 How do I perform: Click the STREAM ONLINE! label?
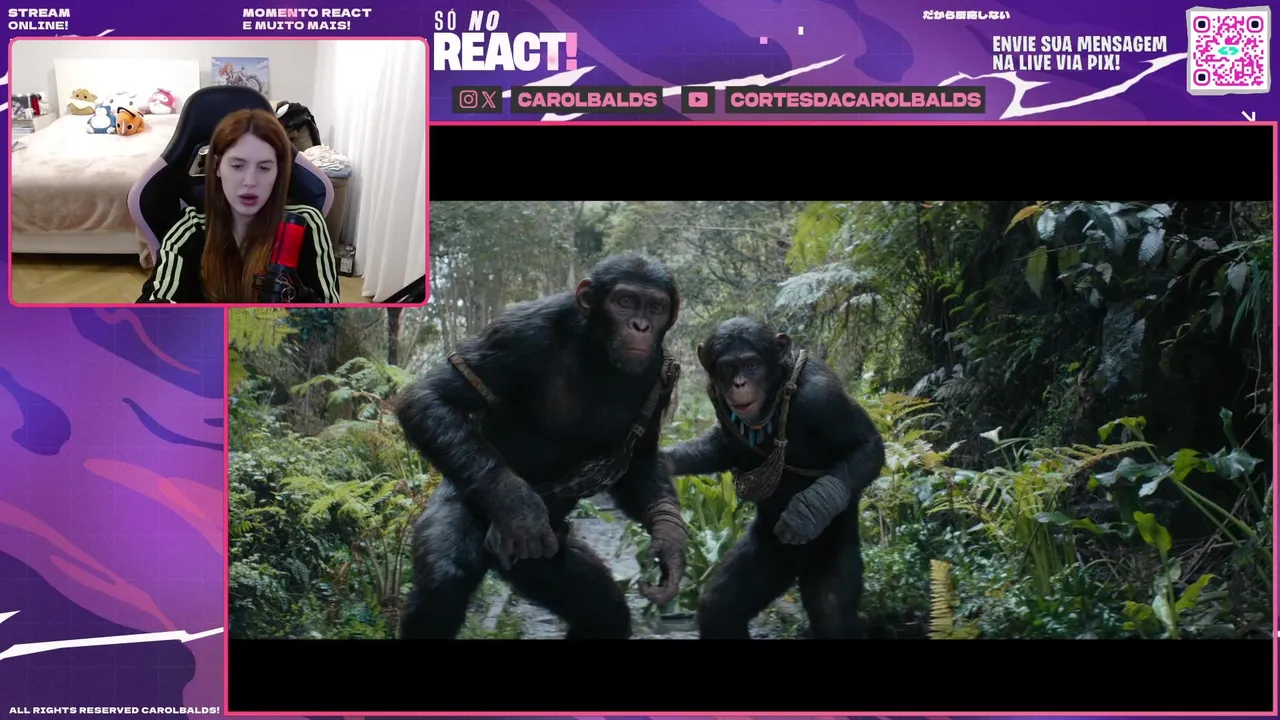pyautogui.click(x=39, y=19)
